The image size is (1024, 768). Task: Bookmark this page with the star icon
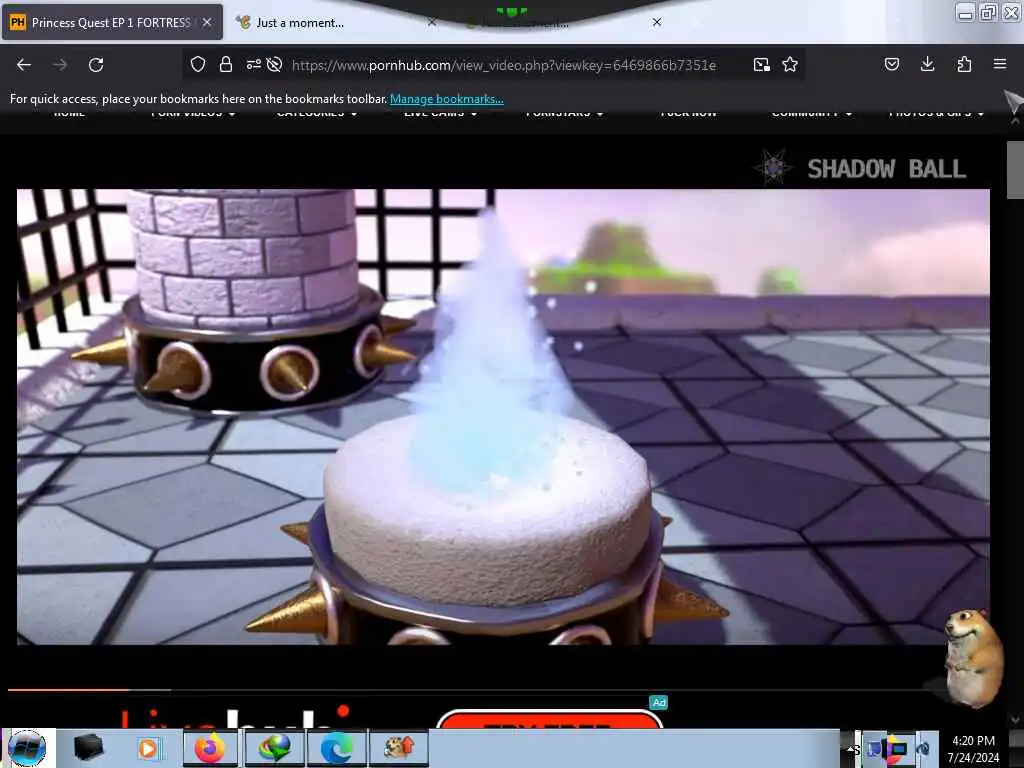[790, 64]
